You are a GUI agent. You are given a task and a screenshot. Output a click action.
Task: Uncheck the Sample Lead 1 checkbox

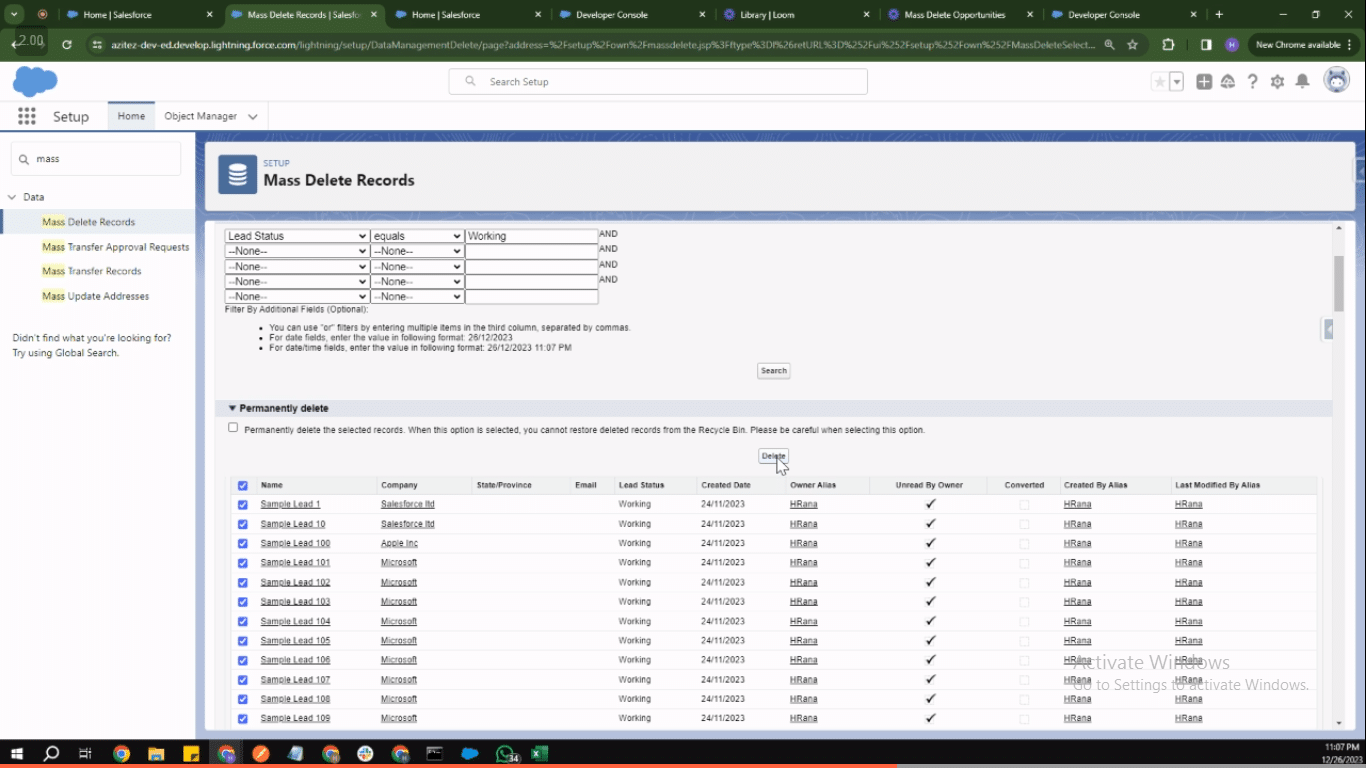pyautogui.click(x=242, y=505)
